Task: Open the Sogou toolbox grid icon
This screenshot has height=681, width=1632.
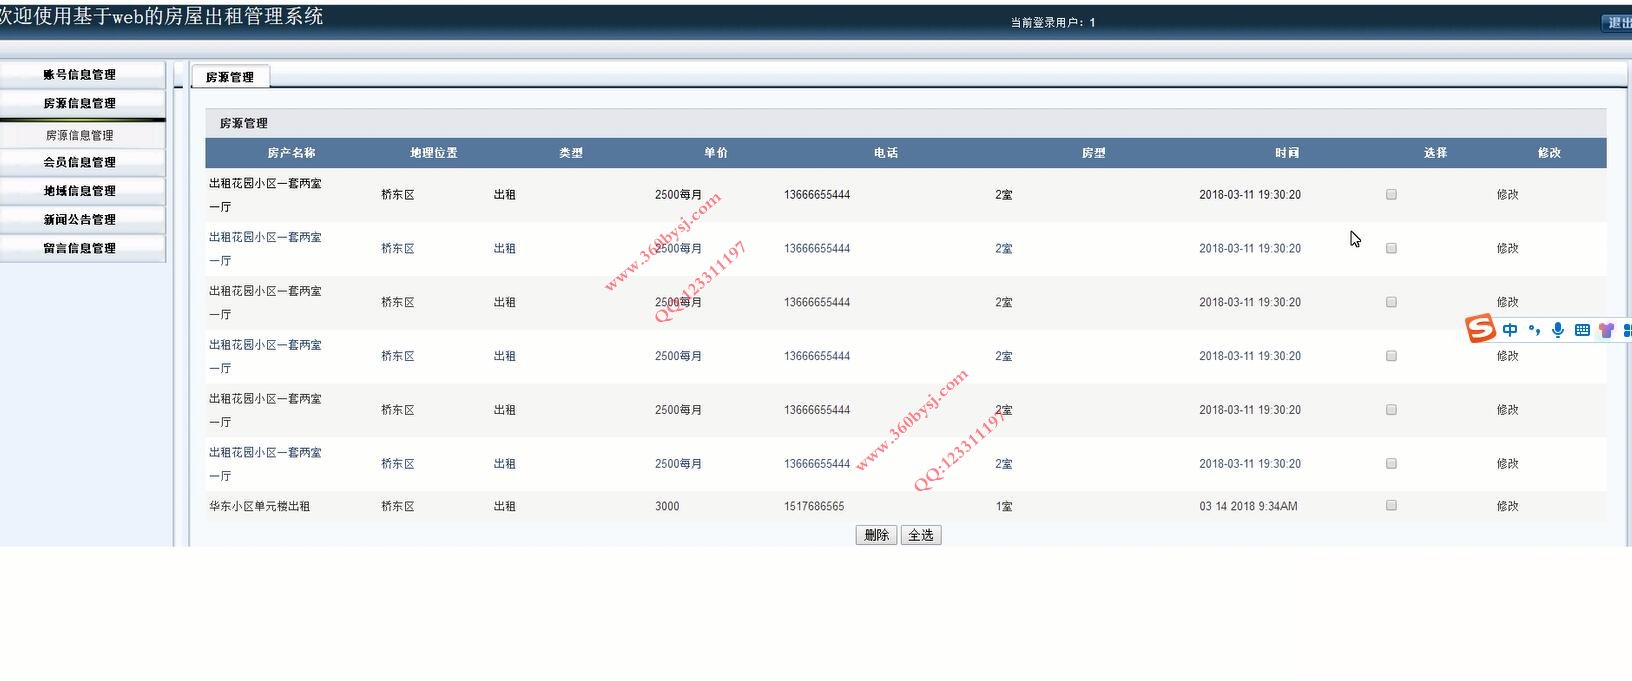Action: click(x=1627, y=330)
